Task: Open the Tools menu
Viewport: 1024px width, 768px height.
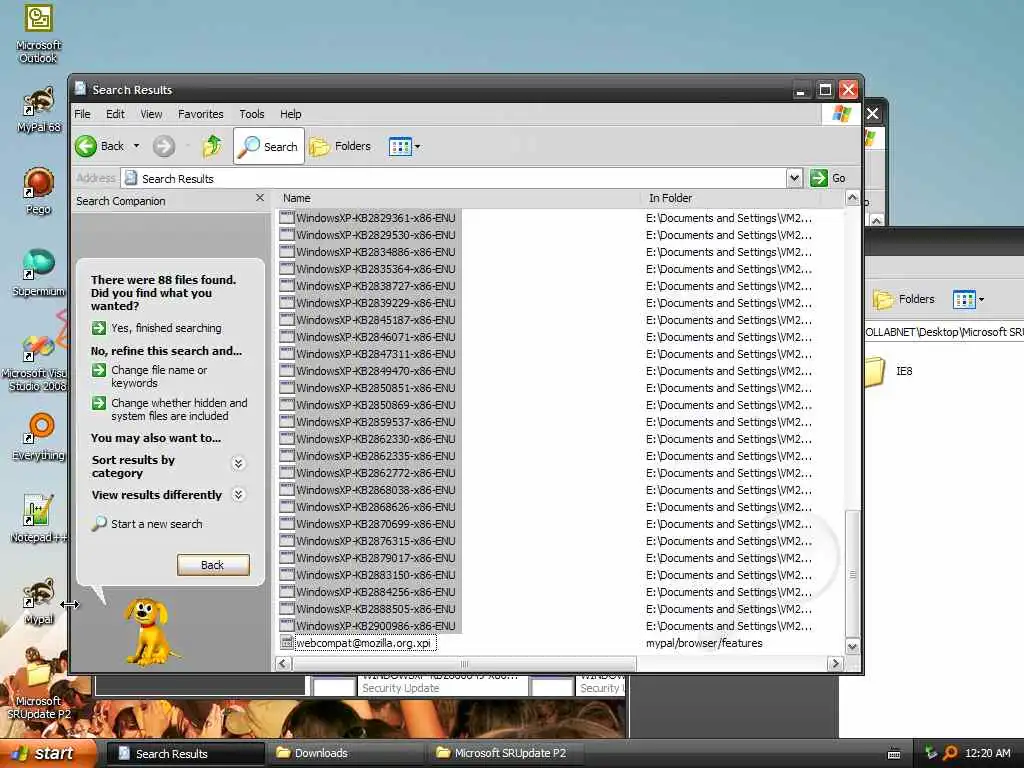Action: (x=251, y=114)
